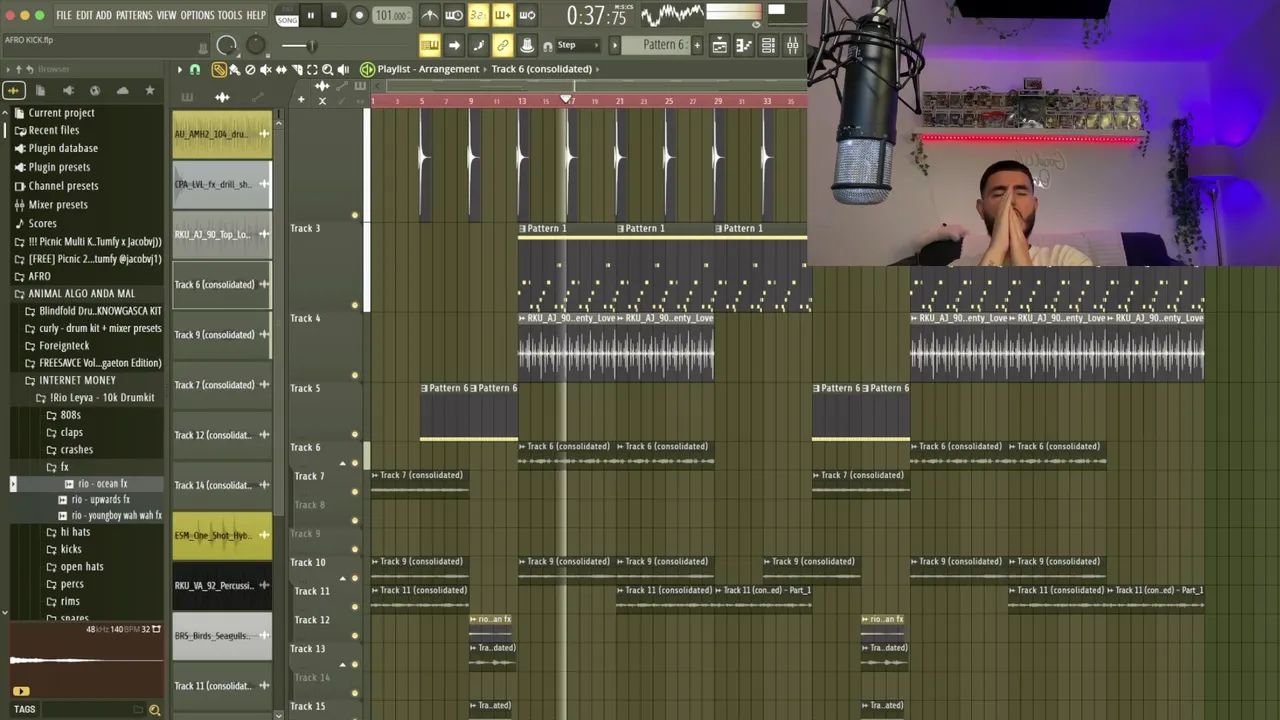Toggle blend recording overdub icon
This screenshot has width=1280, height=720.
pos(502,15)
